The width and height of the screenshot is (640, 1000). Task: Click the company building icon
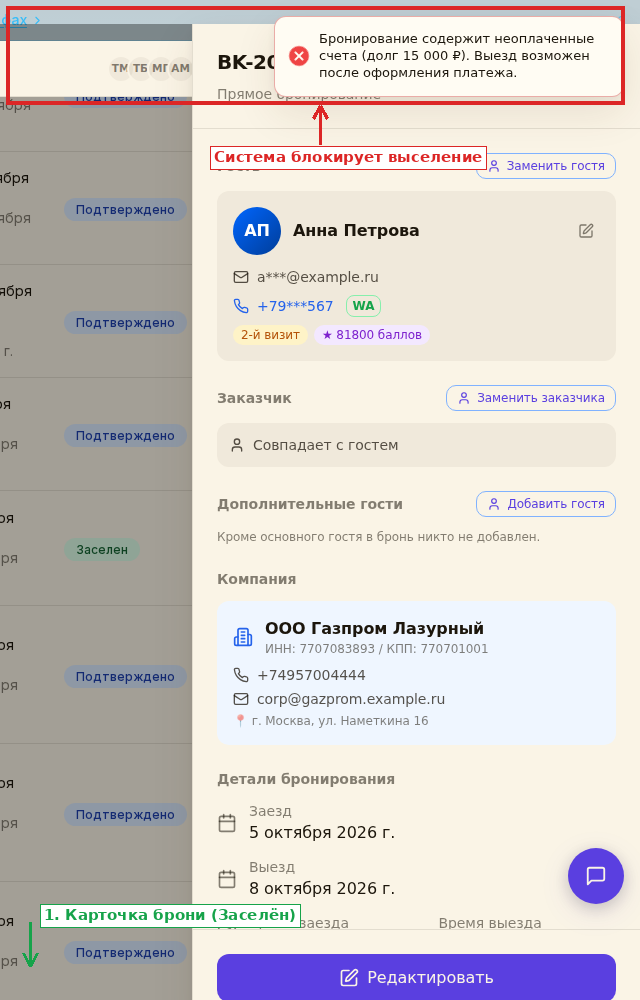pyautogui.click(x=243, y=637)
